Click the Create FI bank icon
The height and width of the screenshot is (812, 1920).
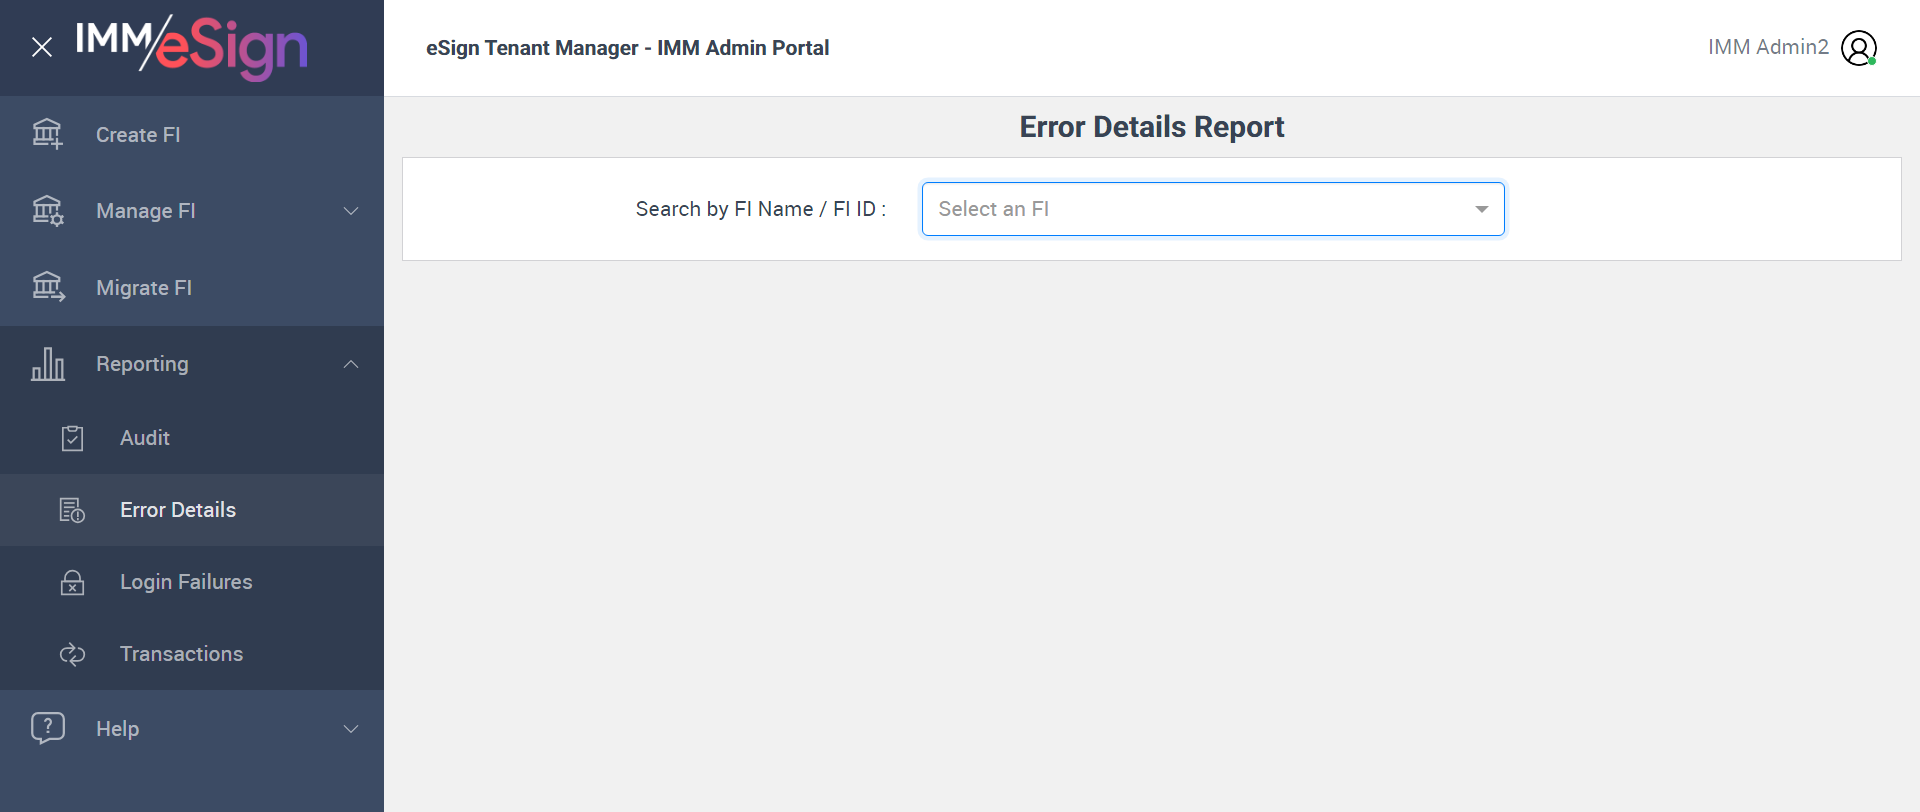(47, 134)
